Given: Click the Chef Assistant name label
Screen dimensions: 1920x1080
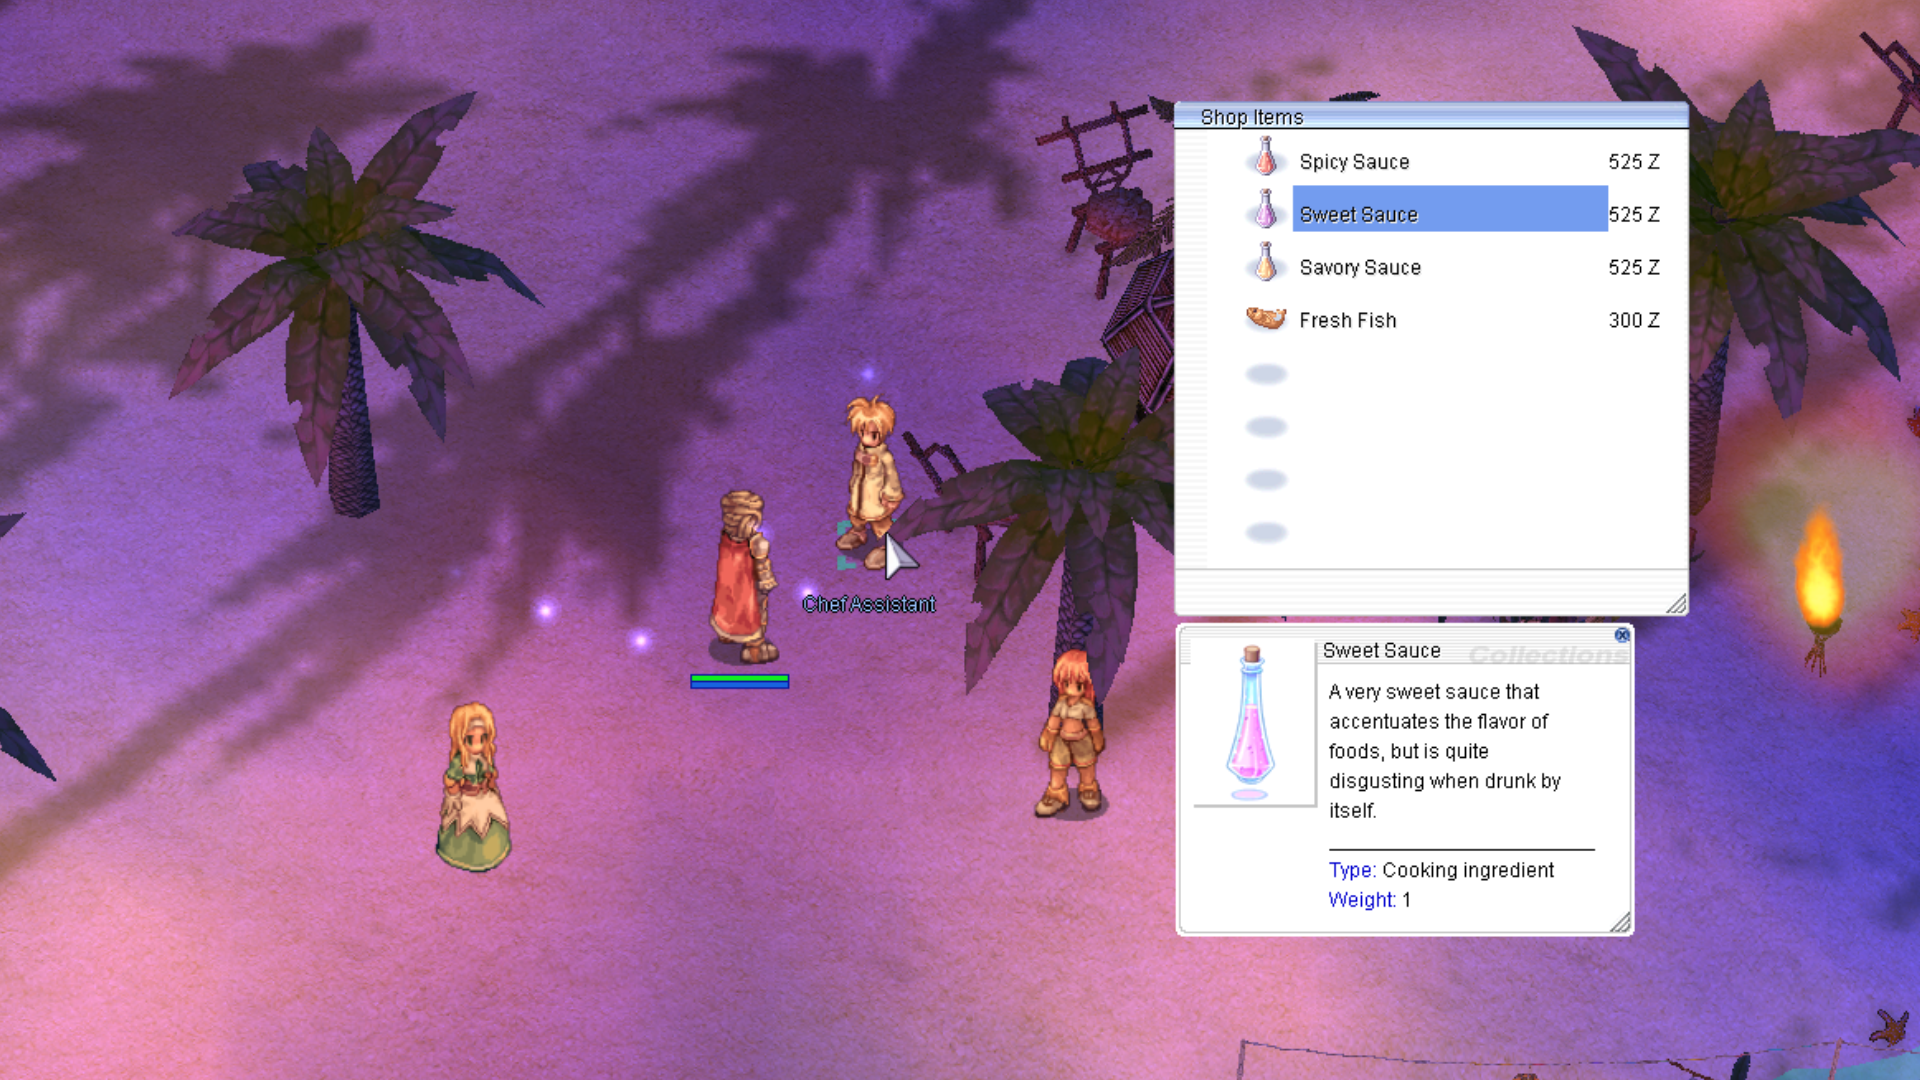Looking at the screenshot, I should coord(869,605).
